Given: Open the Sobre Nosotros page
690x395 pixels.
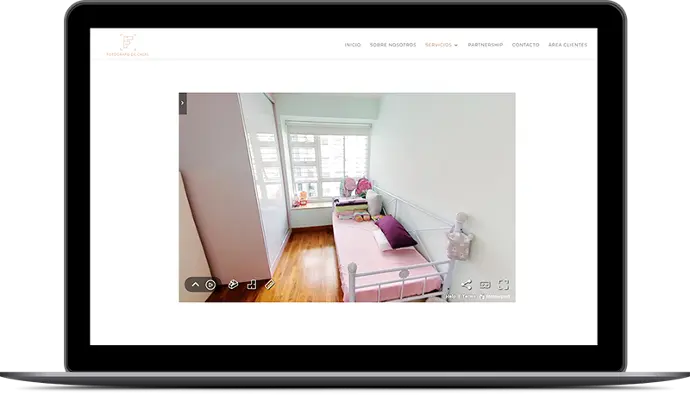Looking at the screenshot, I should point(393,45).
